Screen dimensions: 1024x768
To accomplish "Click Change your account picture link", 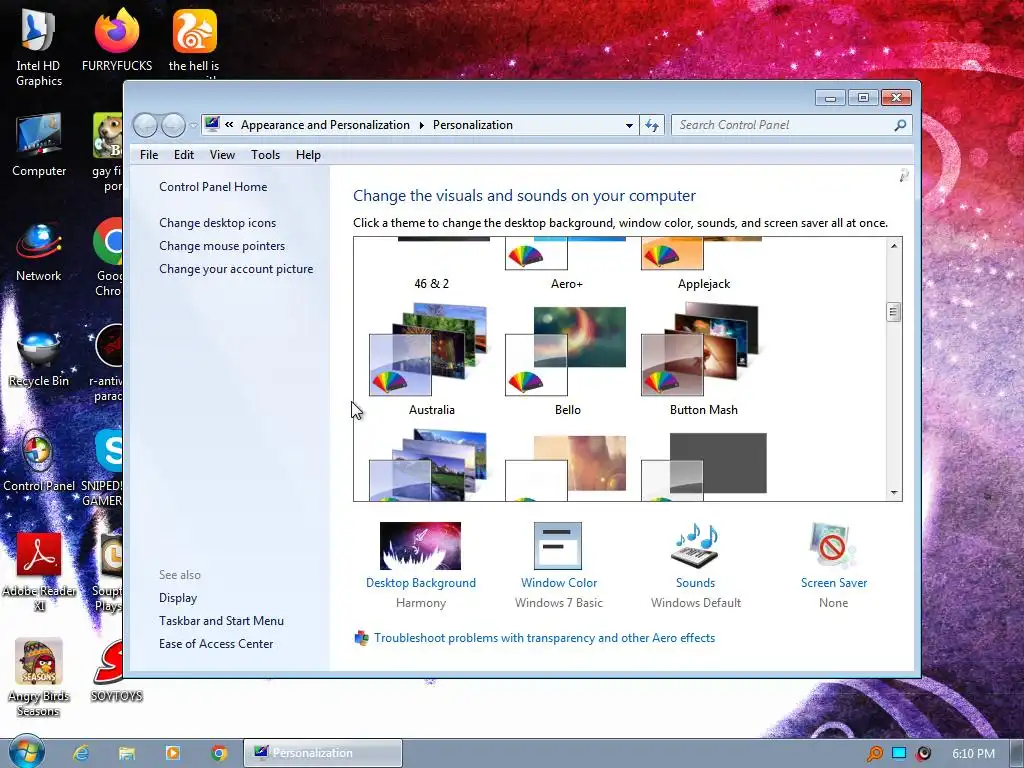I will [236, 268].
